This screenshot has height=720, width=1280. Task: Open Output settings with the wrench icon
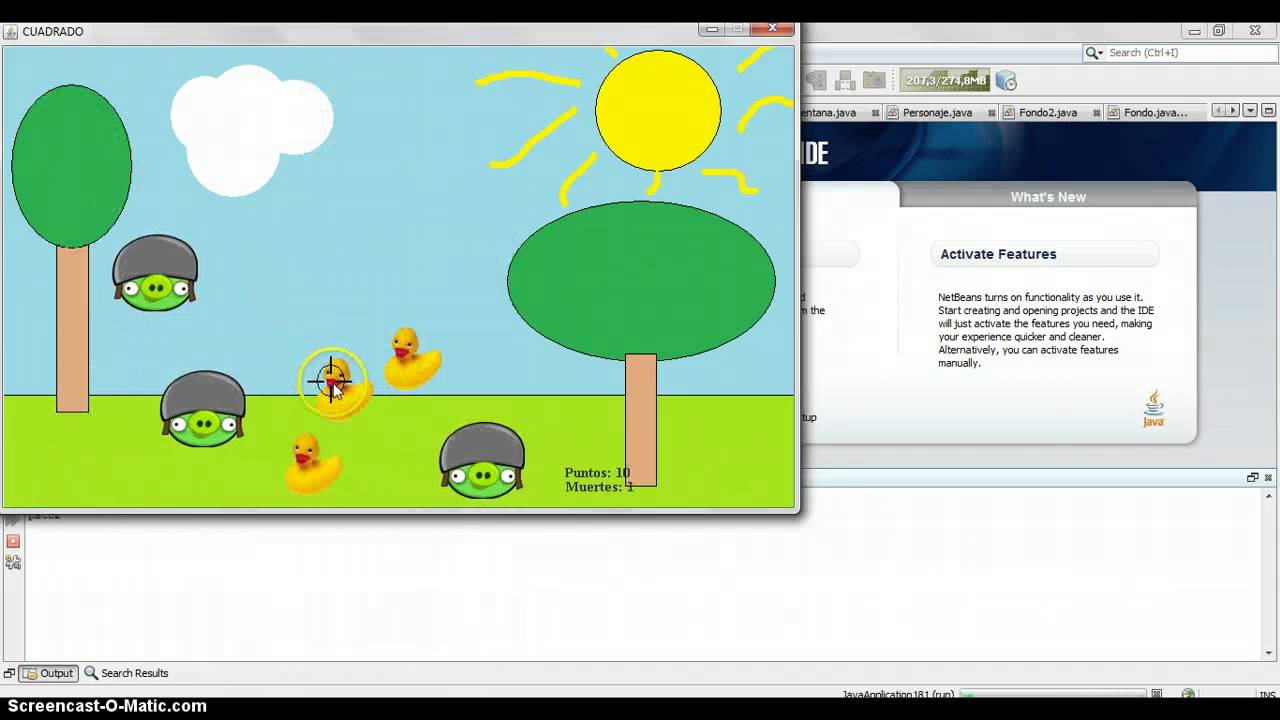13,563
